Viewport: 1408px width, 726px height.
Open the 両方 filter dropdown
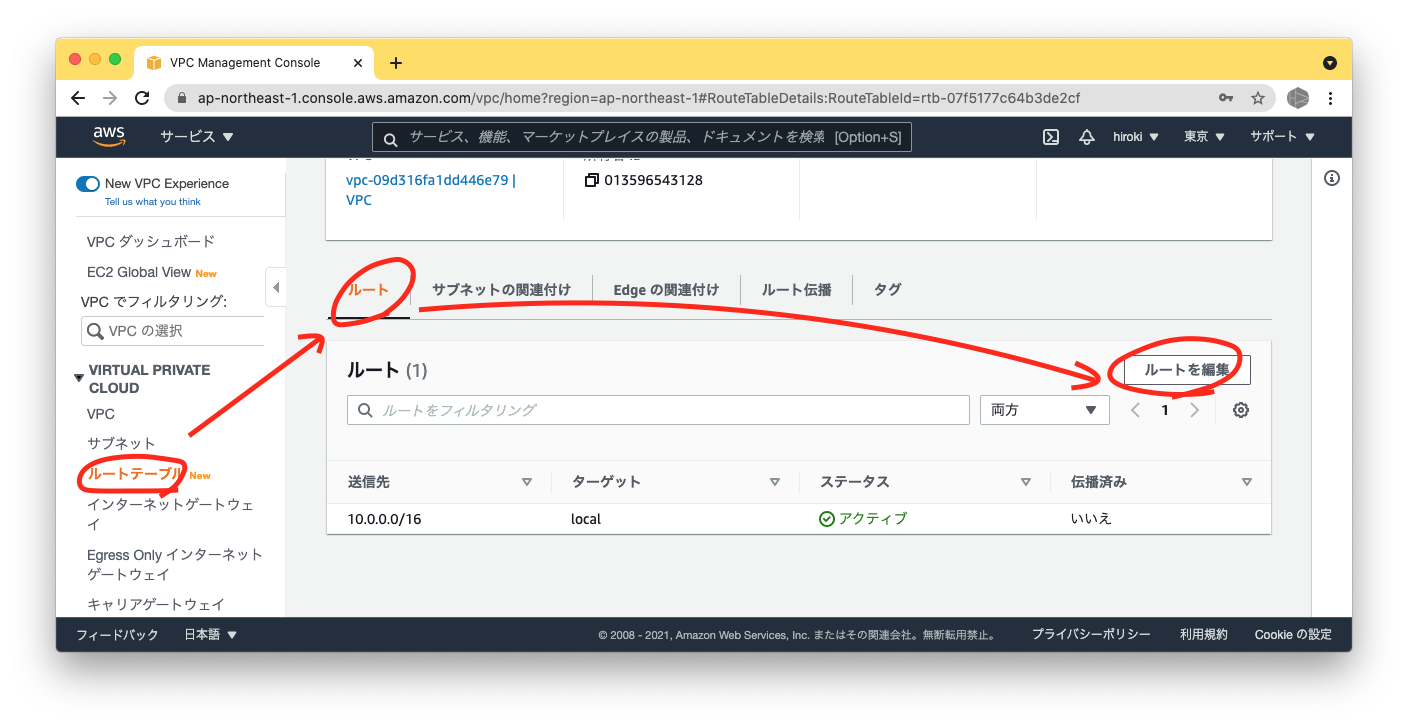pyautogui.click(x=1044, y=409)
